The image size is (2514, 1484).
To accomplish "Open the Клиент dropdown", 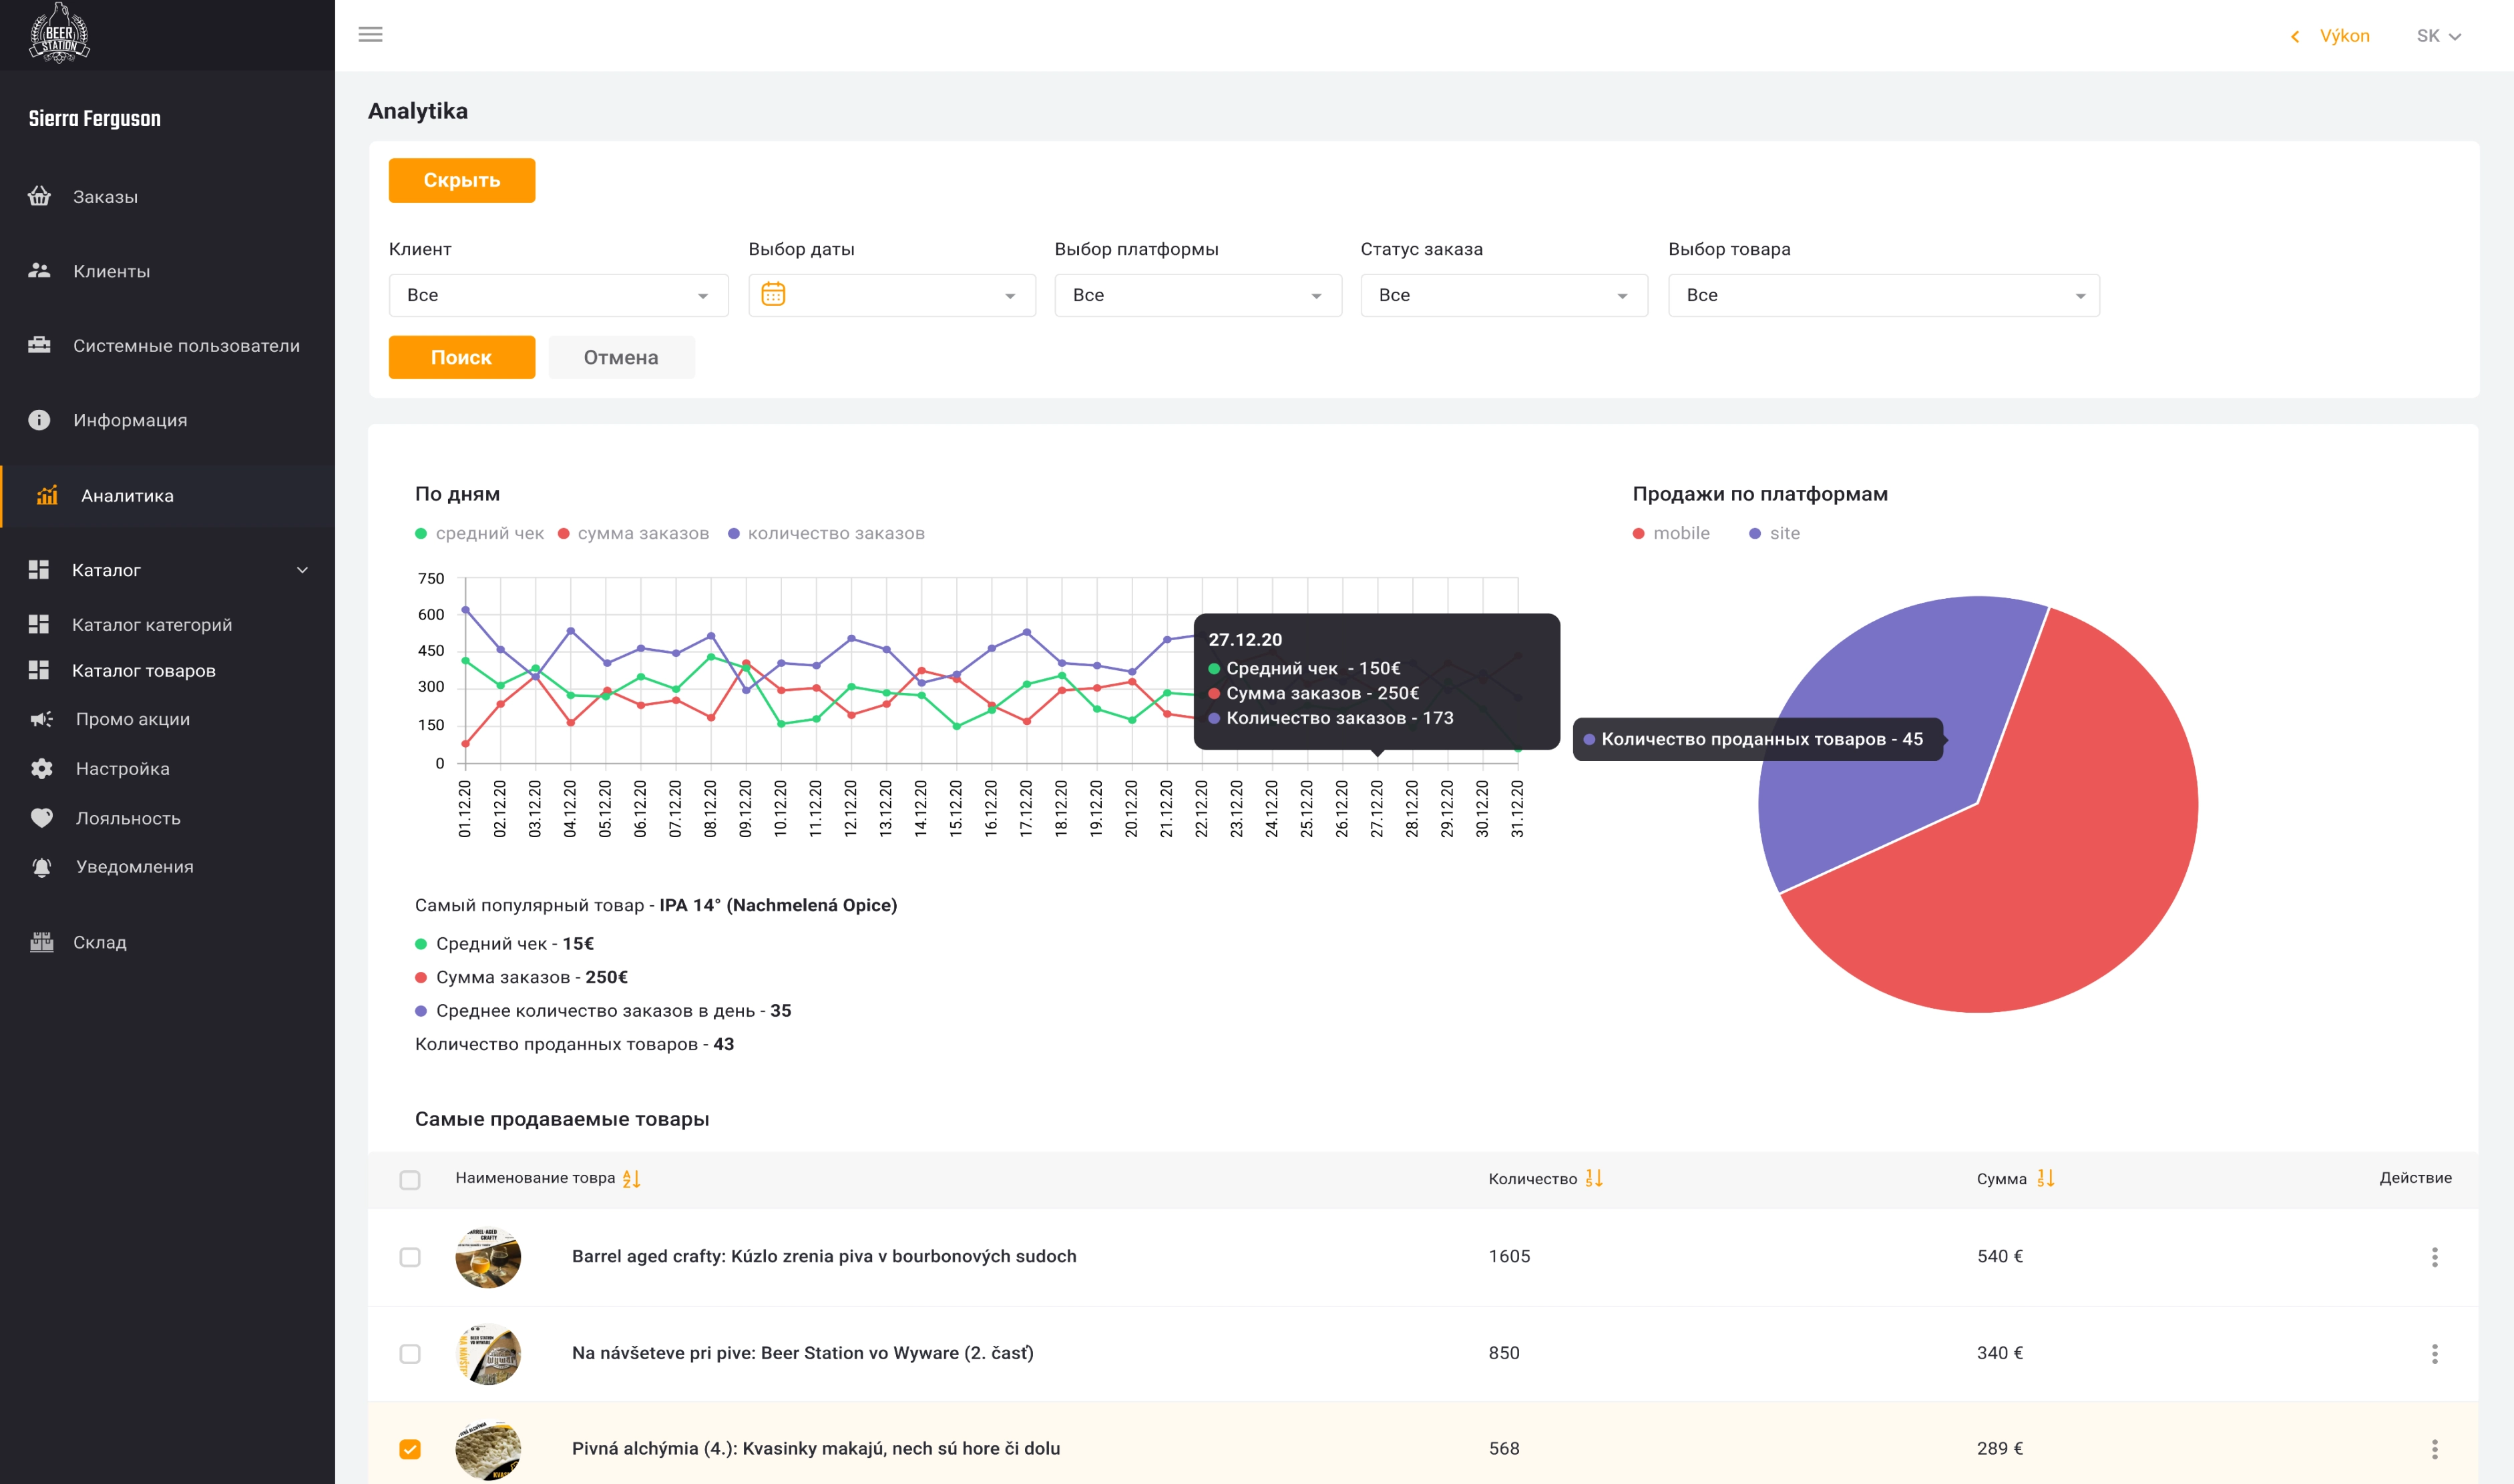I will [558, 295].
